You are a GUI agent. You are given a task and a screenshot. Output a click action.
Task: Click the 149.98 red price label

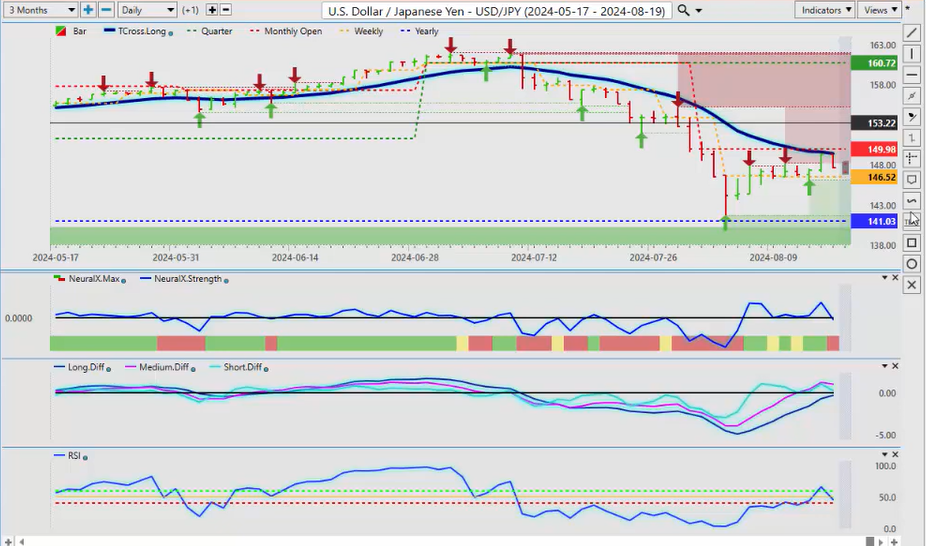point(865,150)
